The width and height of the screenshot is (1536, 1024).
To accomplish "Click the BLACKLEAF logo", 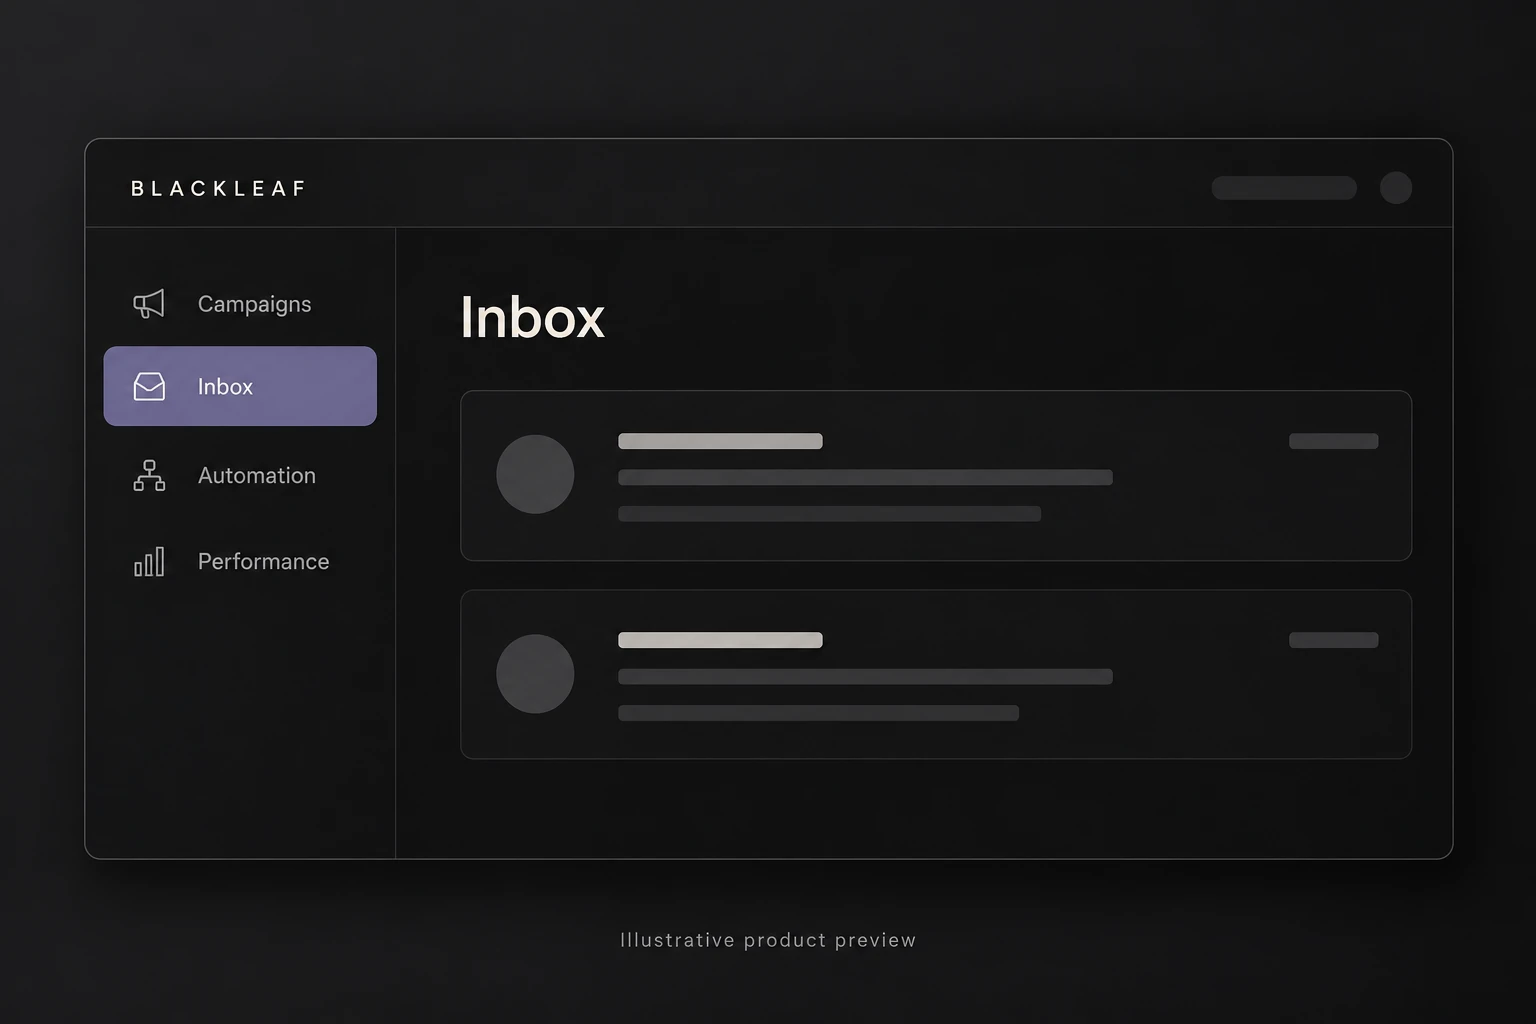I will tap(218, 188).
